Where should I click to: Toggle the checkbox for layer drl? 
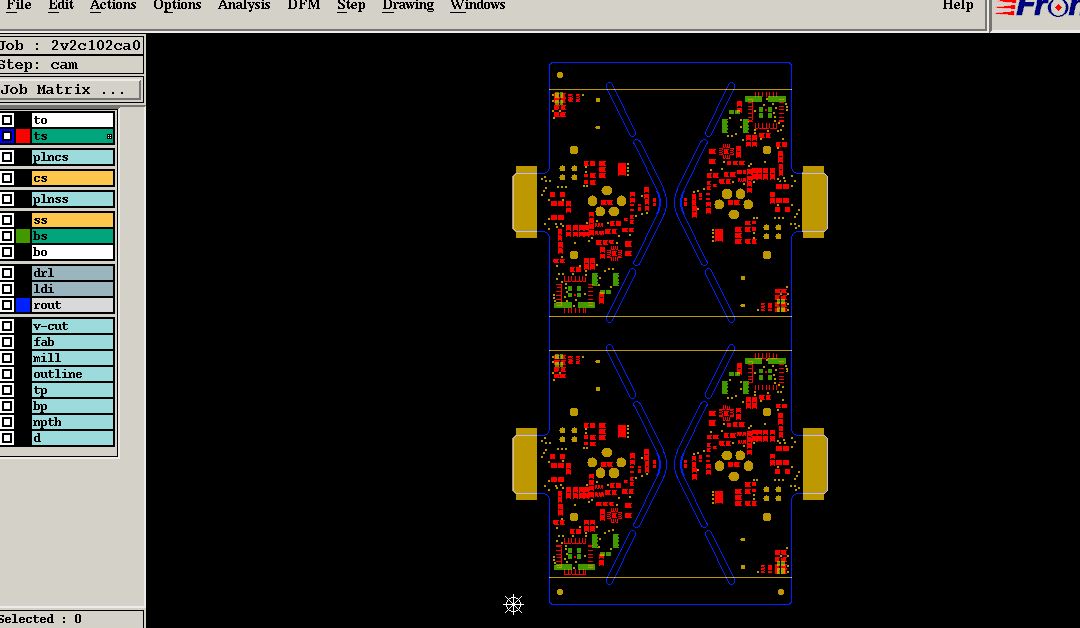click(8, 273)
